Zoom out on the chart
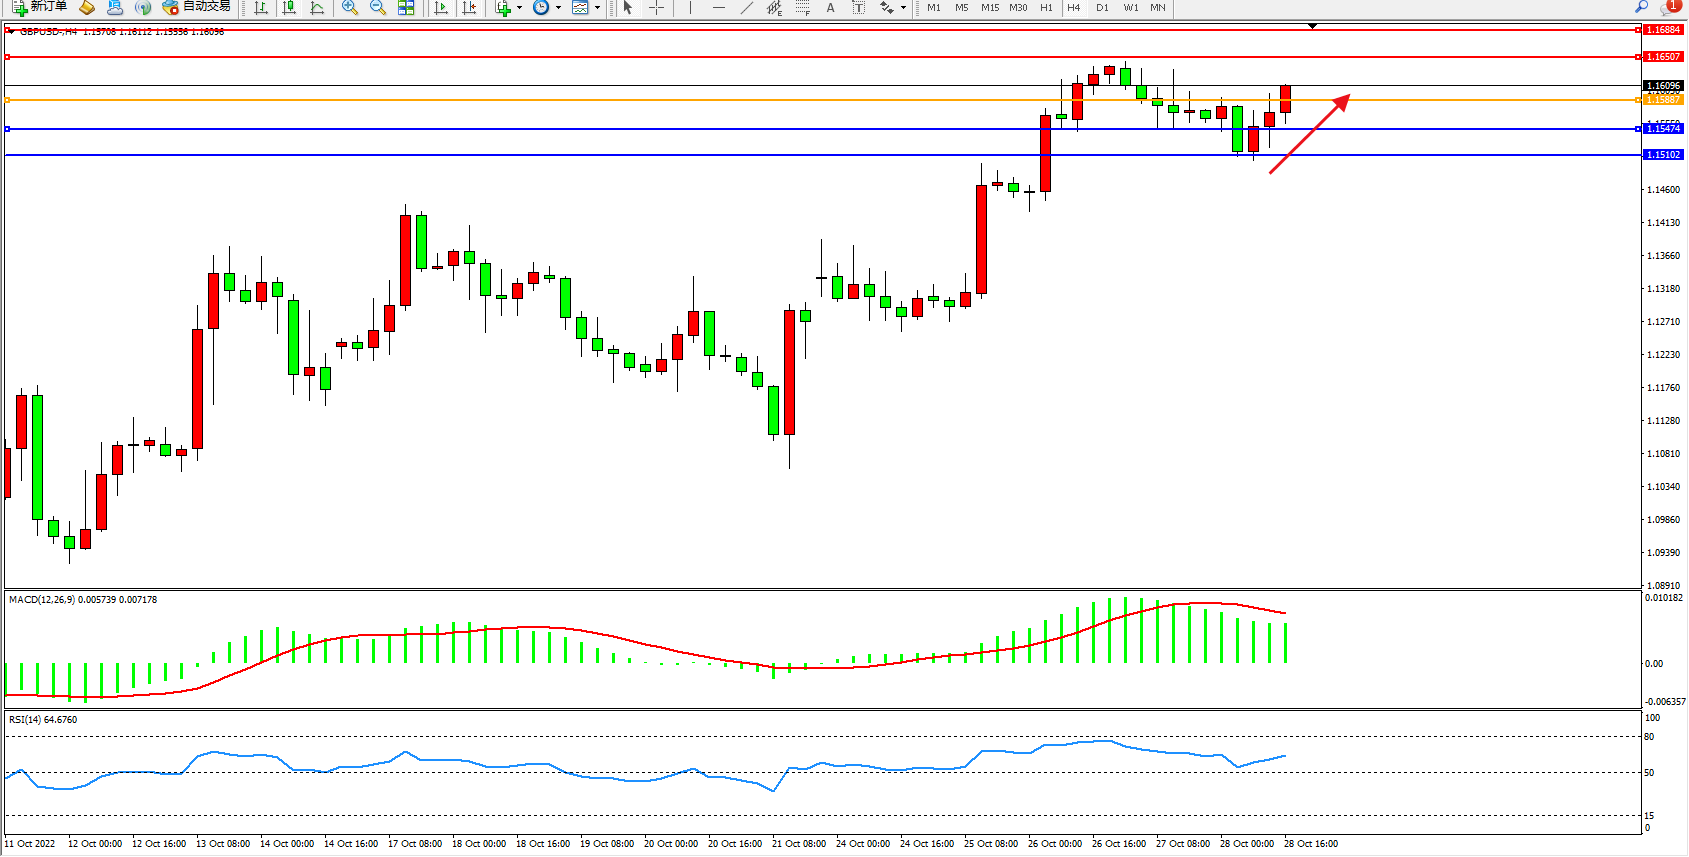This screenshot has width=1689, height=857. (378, 8)
